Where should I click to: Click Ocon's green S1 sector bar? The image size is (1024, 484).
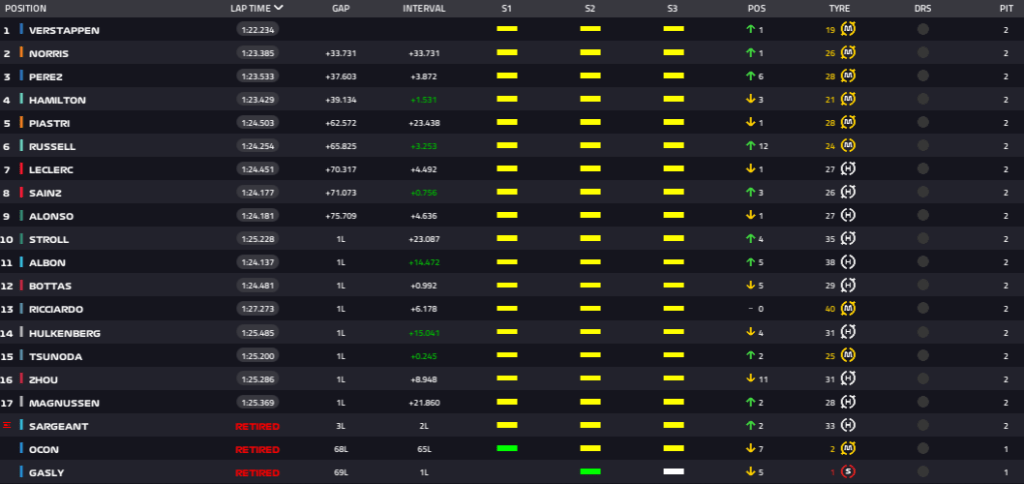click(507, 448)
